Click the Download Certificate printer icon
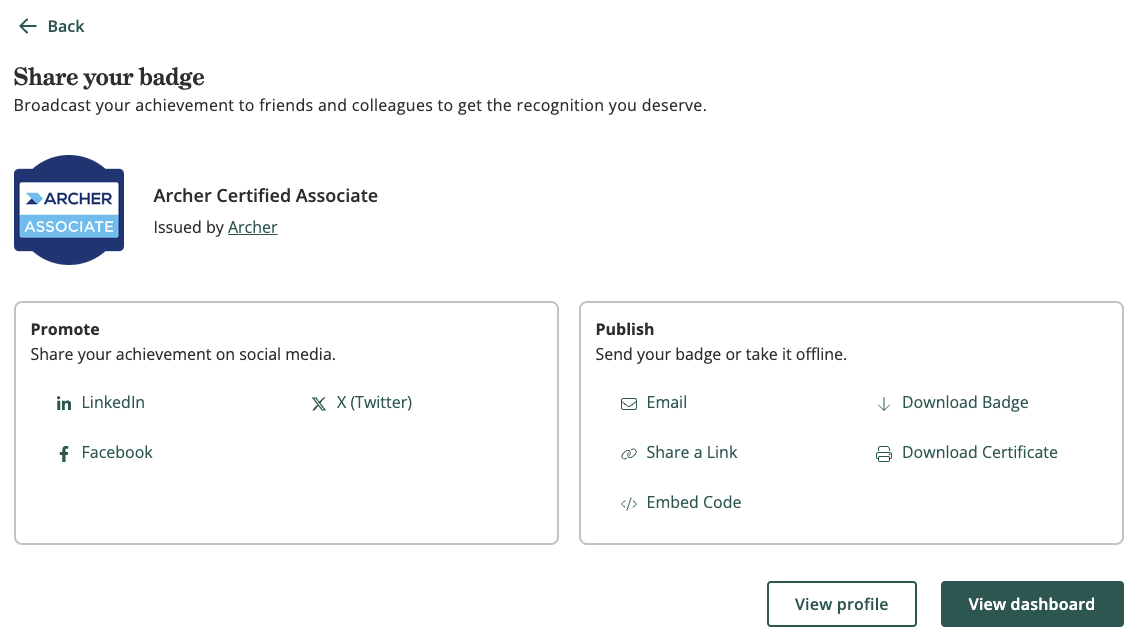 (884, 454)
